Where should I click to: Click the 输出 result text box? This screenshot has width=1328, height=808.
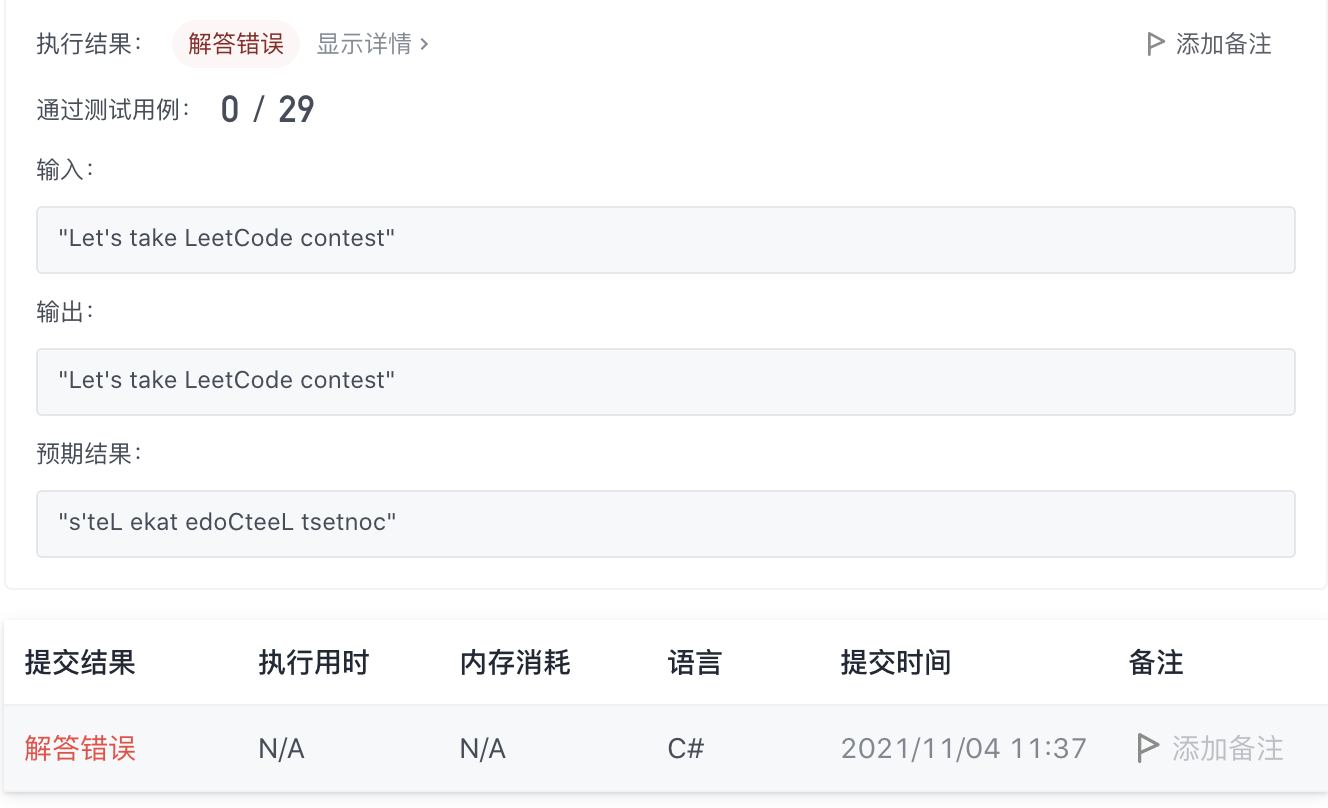pos(664,382)
